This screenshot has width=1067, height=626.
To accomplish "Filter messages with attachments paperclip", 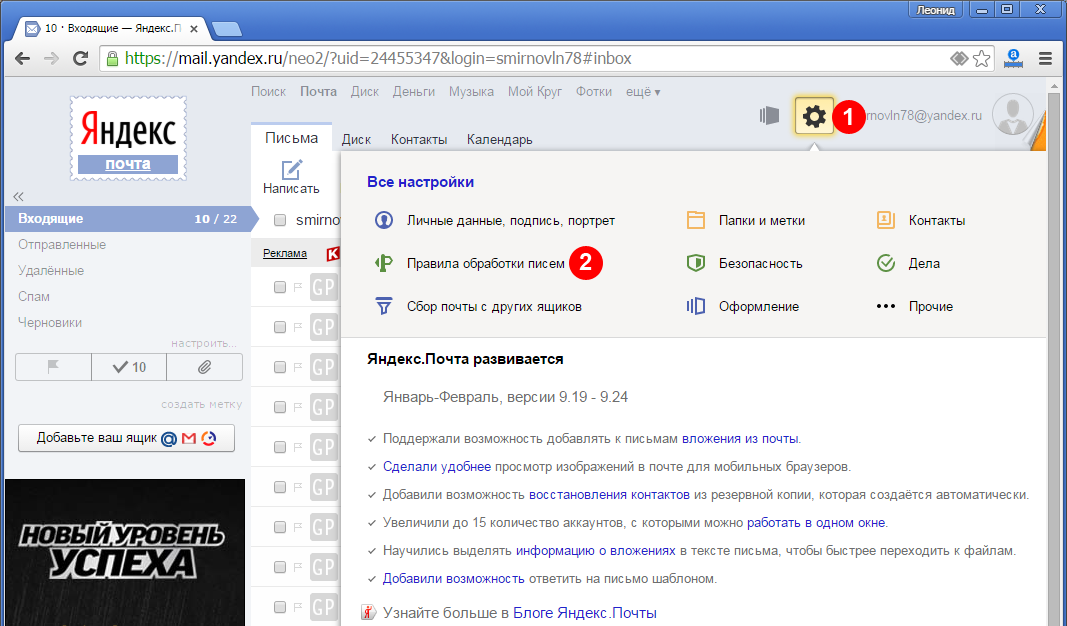I will (x=204, y=367).
